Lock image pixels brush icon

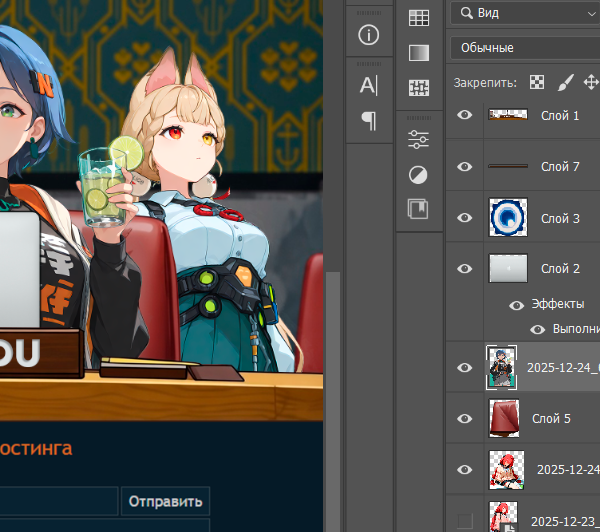point(564,82)
